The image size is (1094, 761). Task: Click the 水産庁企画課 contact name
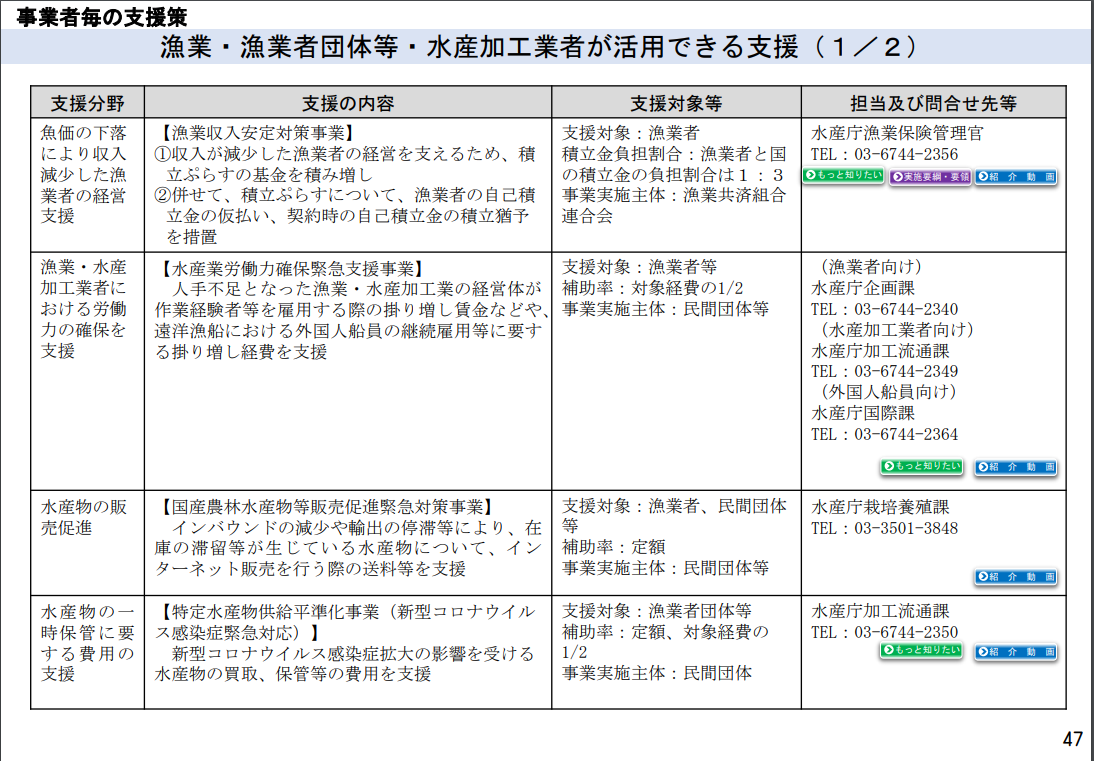pos(862,288)
